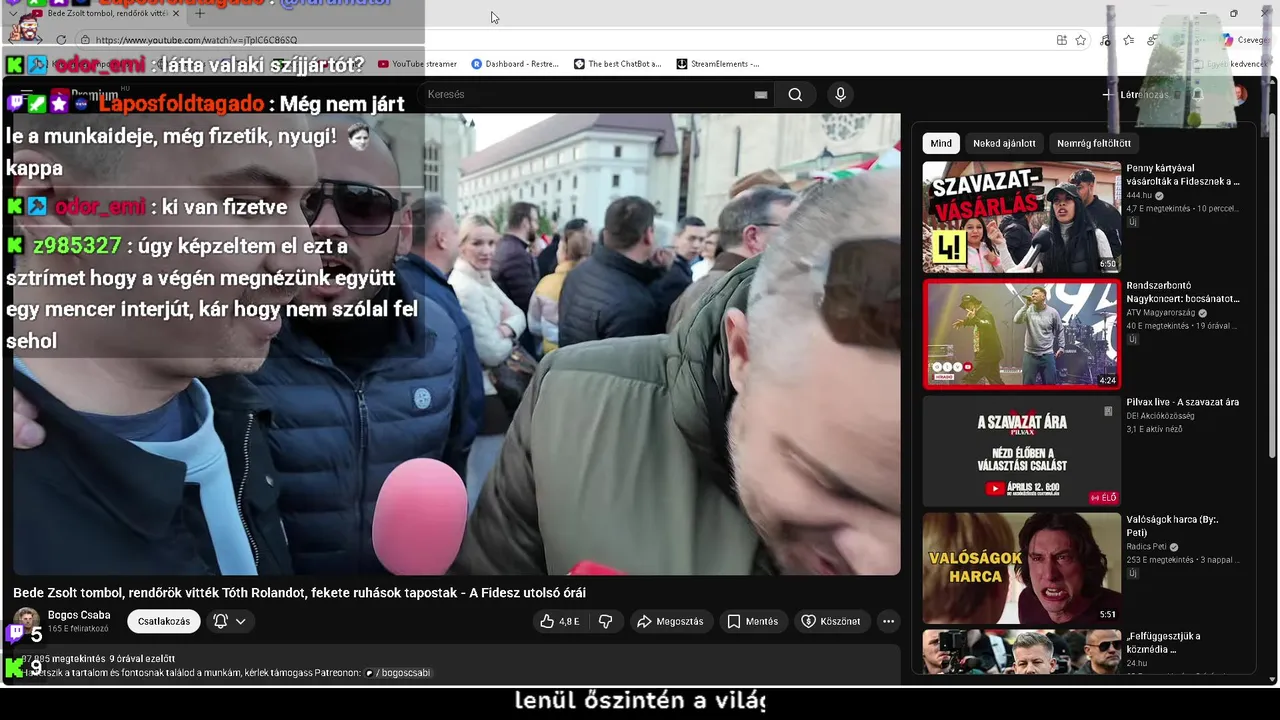Like the video with thumbs up
1280x720 pixels.
pos(560,621)
